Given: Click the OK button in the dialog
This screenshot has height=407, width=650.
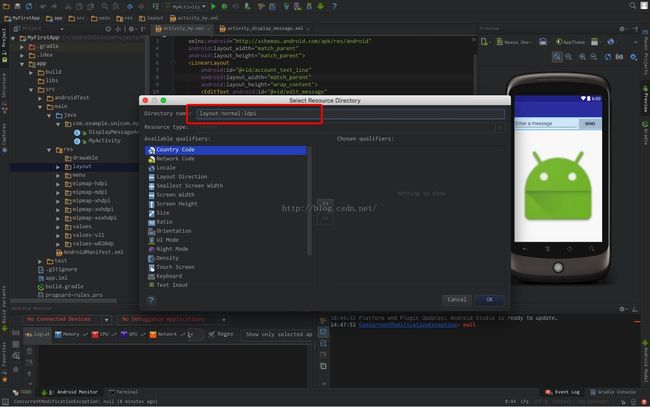Looking at the screenshot, I should 490,300.
